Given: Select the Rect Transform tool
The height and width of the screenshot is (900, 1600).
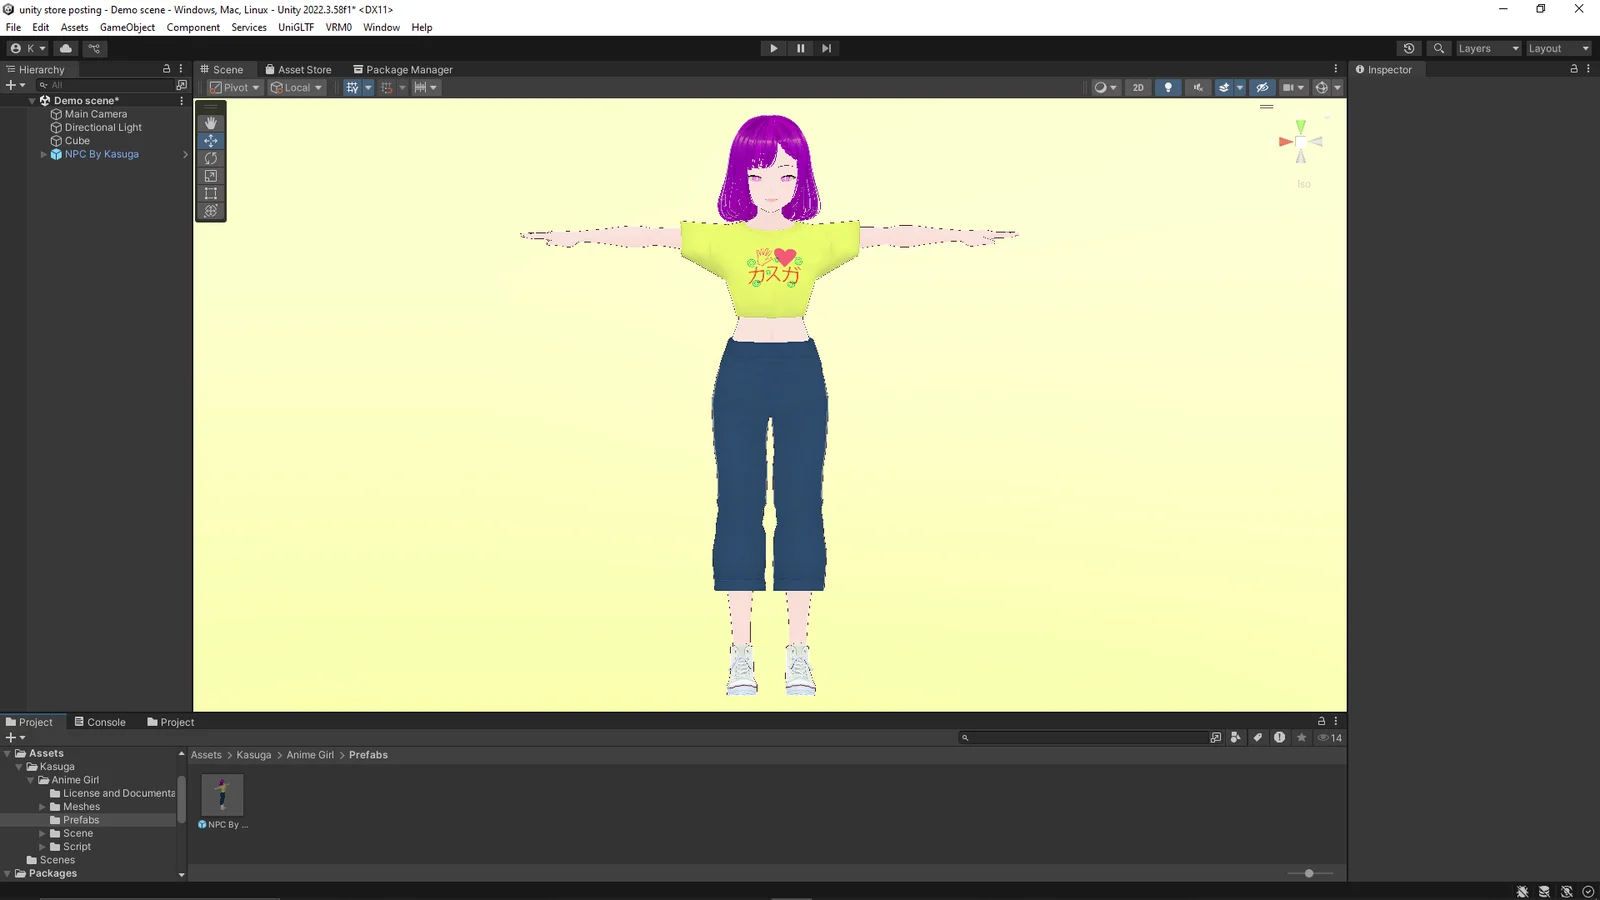Looking at the screenshot, I should [x=210, y=194].
